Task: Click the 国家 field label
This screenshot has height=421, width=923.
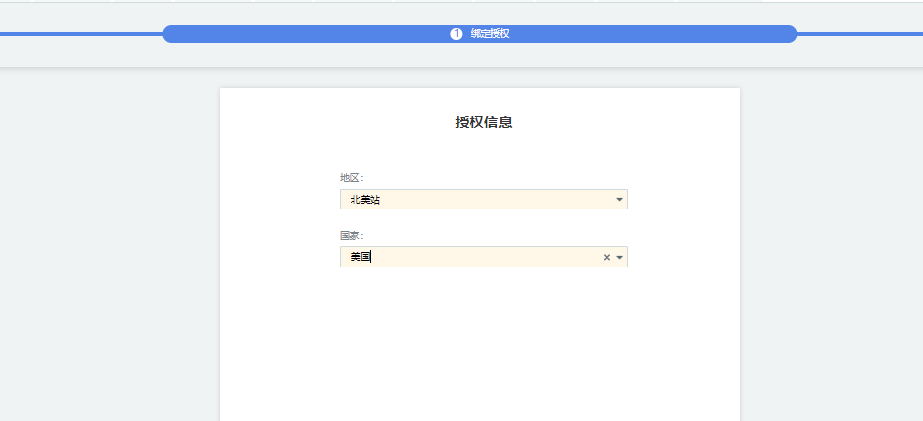Action: click(x=351, y=235)
